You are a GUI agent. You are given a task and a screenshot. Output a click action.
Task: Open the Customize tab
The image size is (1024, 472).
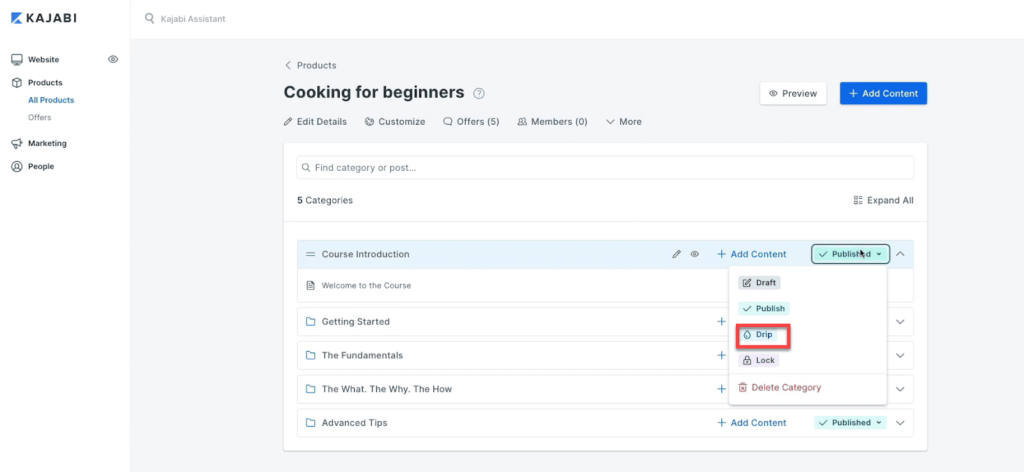coord(395,121)
